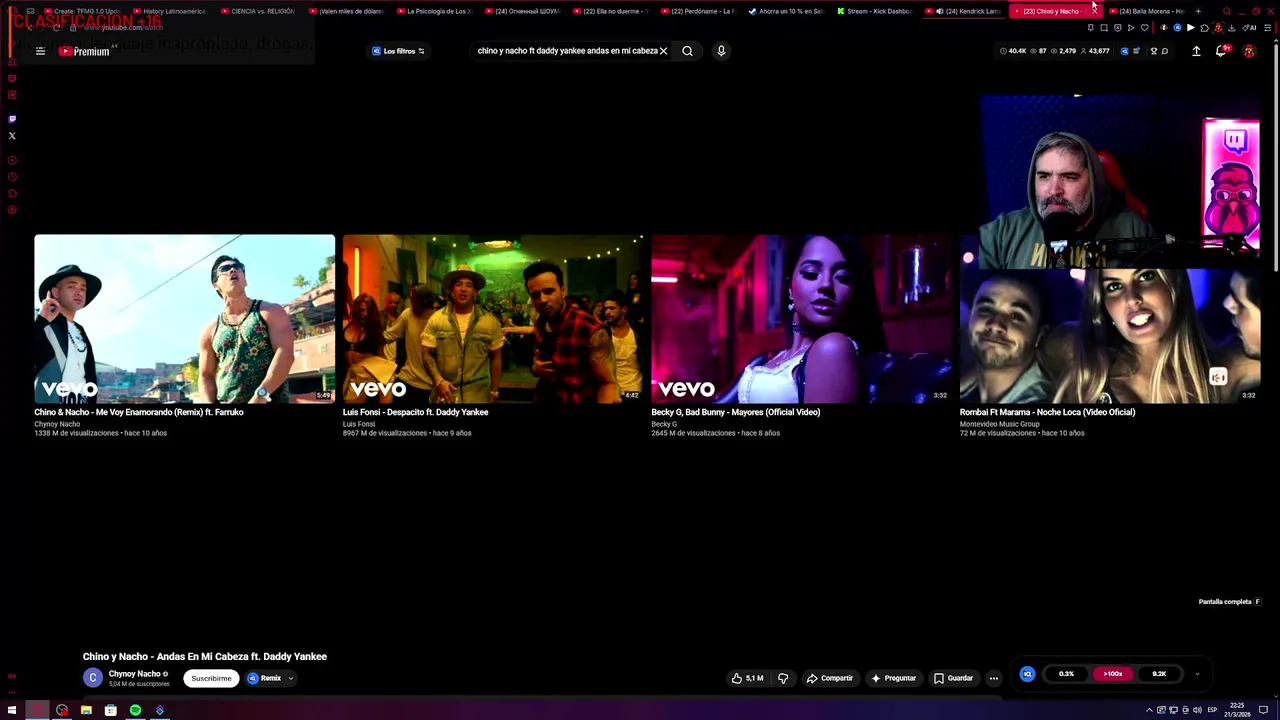Open the YouTube hamburger guide menu
Screen dimensions: 1280x720
40,51
